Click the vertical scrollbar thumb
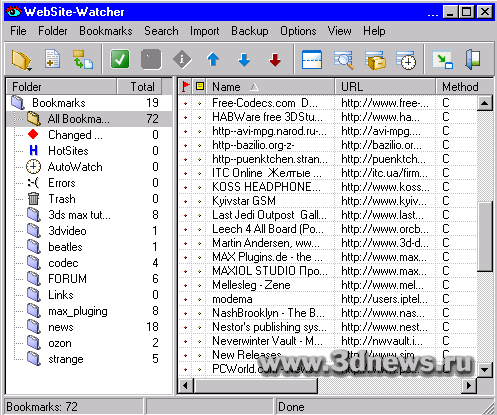The width and height of the screenshot is (497, 415). point(485,236)
